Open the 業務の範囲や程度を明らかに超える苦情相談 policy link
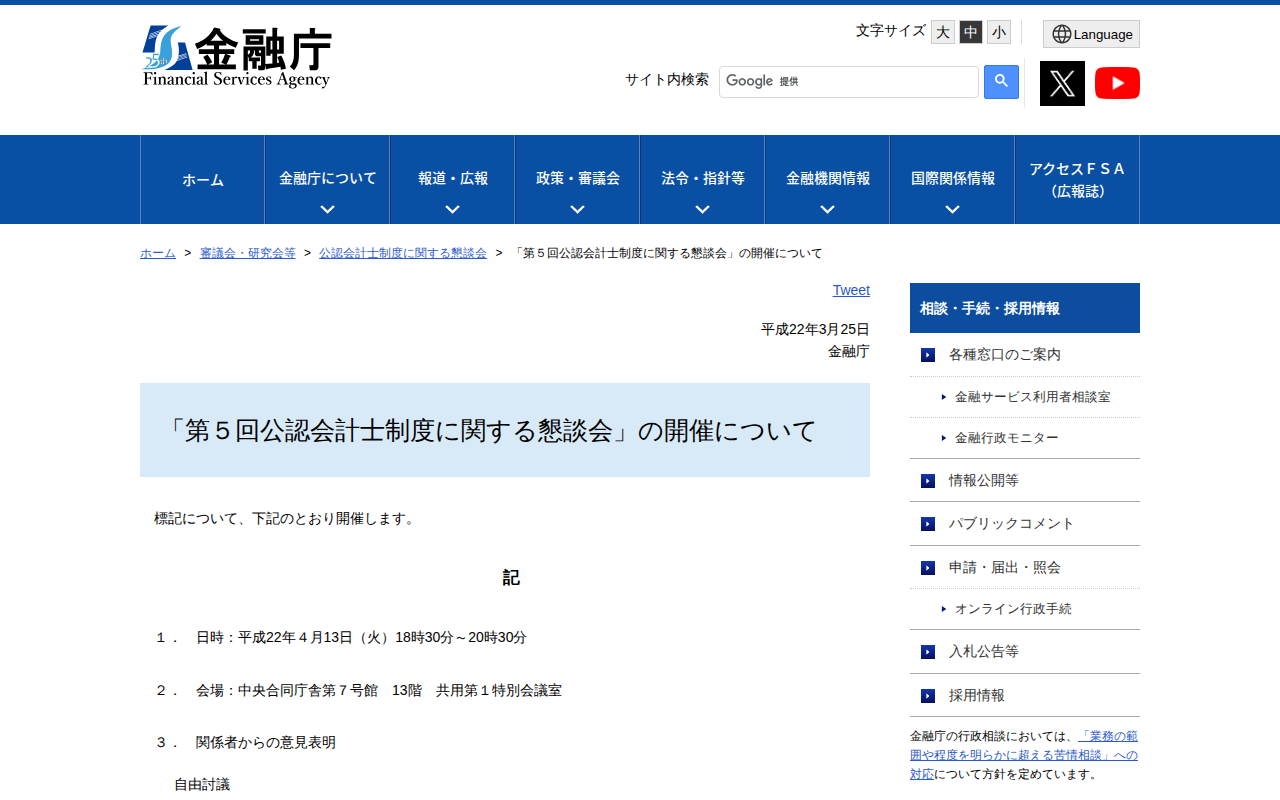Viewport: 1280px width, 800px height. click(1024, 755)
